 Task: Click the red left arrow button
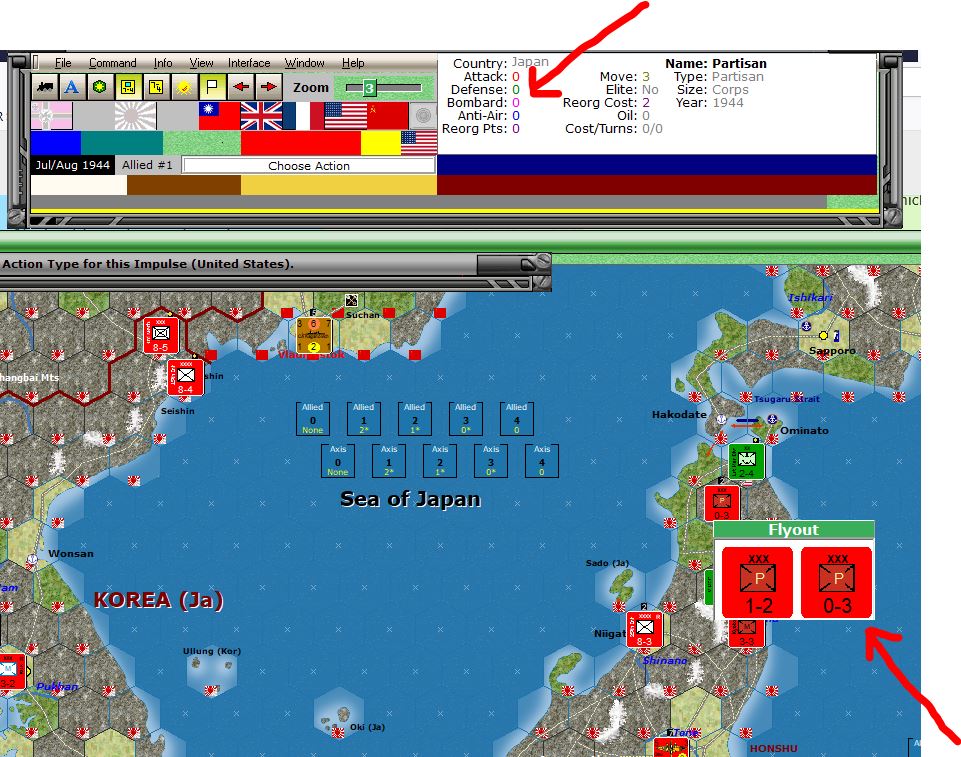(240, 87)
